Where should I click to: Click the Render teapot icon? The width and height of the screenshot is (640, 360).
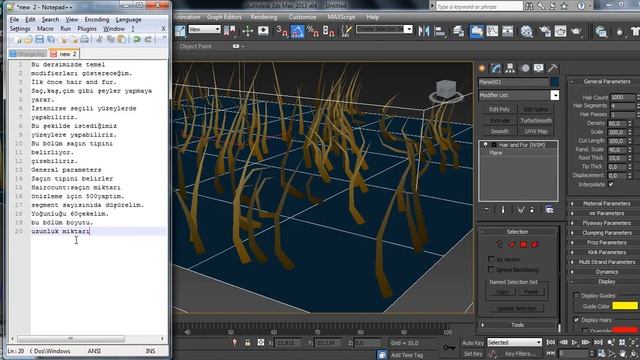point(576,31)
